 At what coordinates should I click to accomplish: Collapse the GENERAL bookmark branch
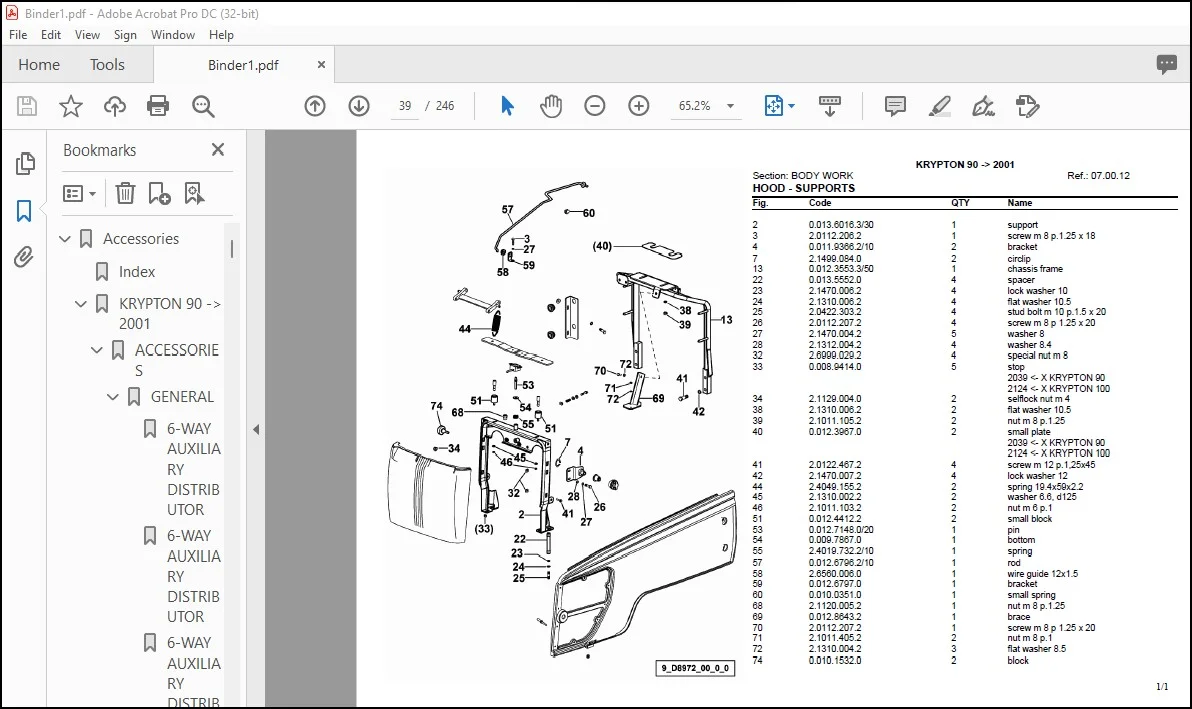click(113, 397)
